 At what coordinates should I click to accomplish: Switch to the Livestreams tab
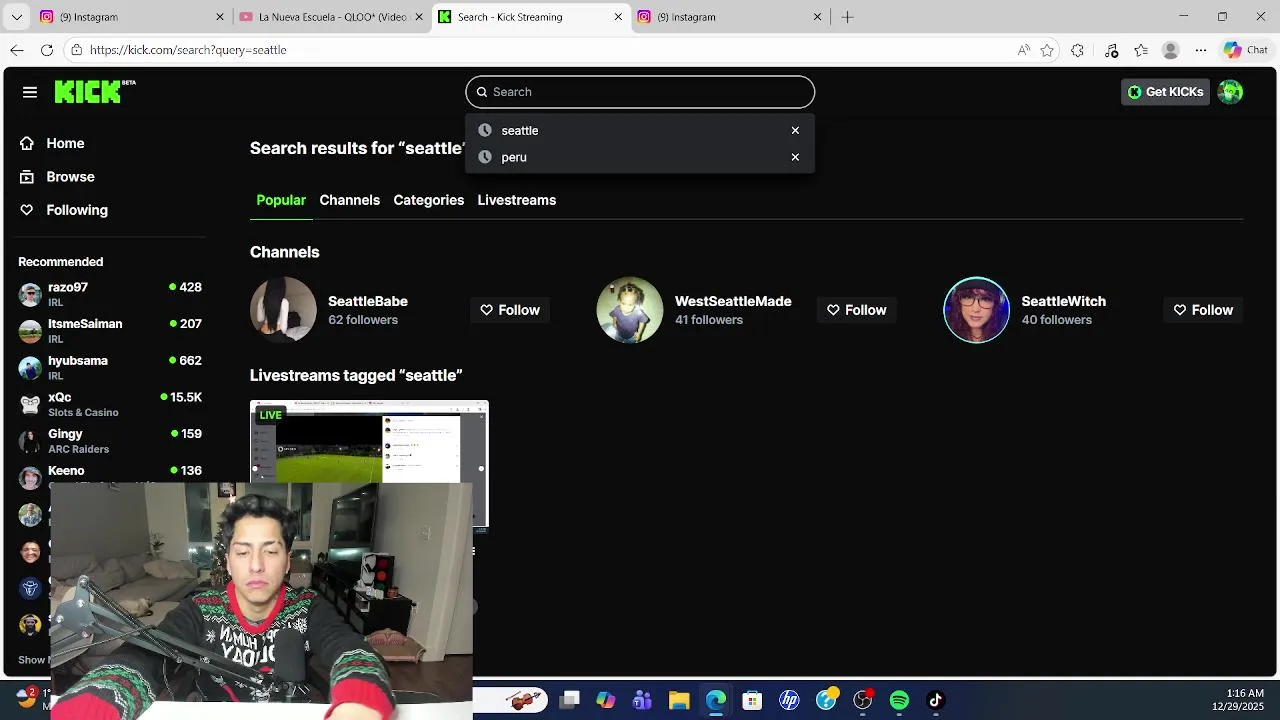click(x=516, y=200)
